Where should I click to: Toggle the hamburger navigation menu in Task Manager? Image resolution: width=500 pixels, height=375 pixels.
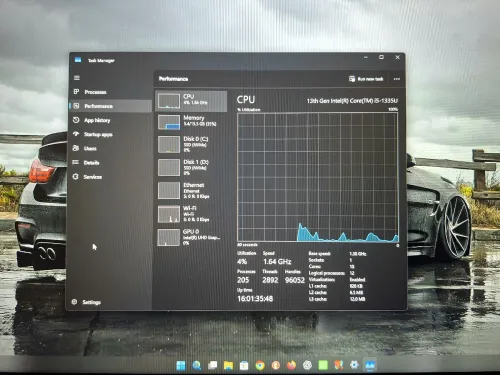click(x=77, y=78)
